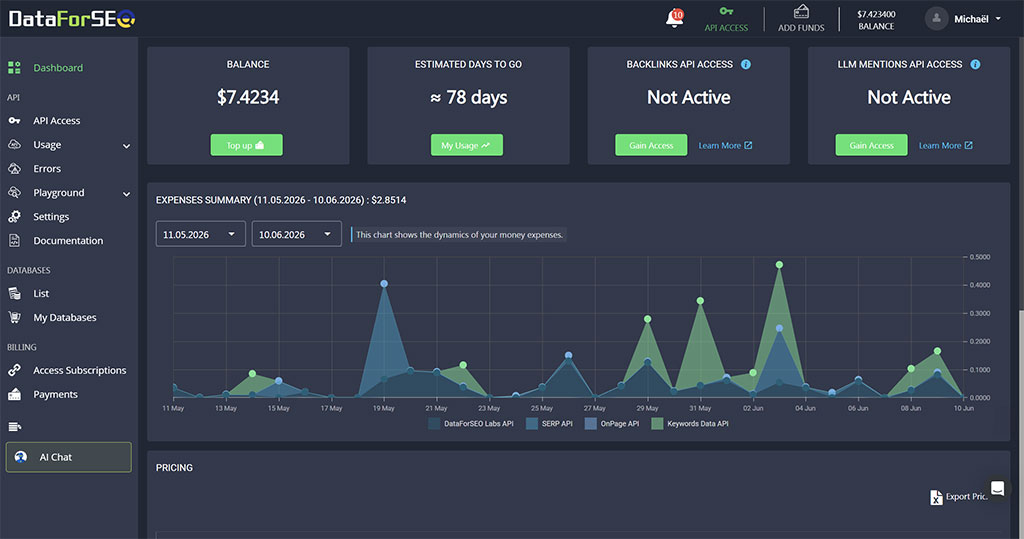Click the Playground icon in sidebar

click(x=14, y=193)
